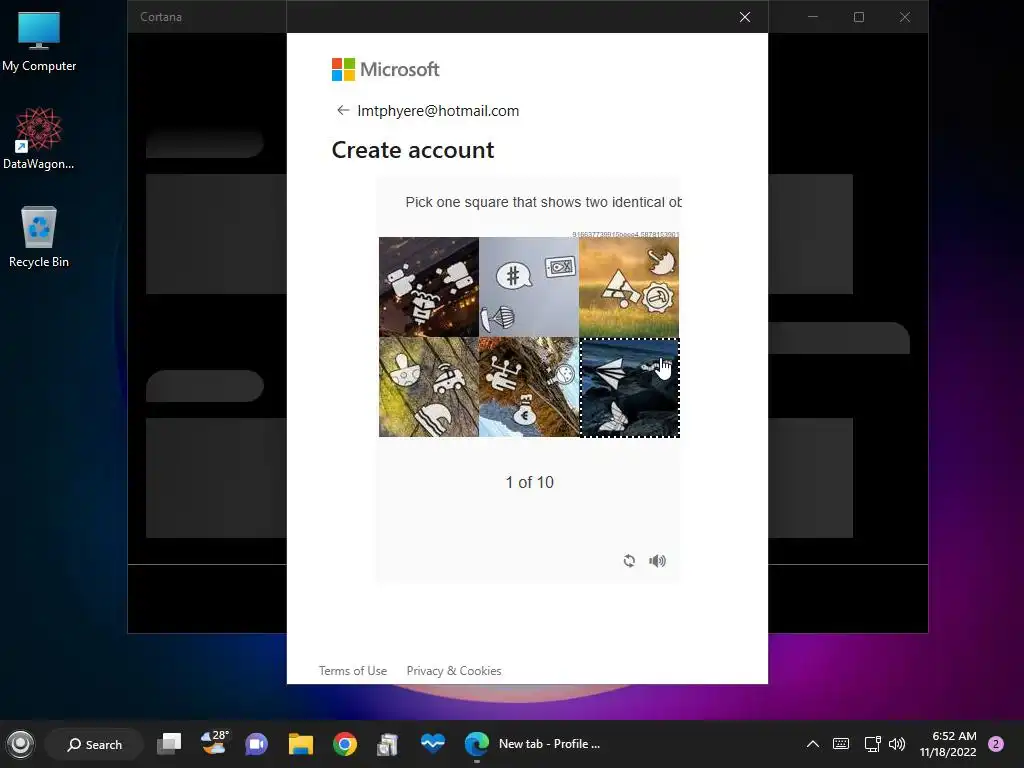
Task: Open the Start button on taskbar
Action: pyautogui.click(x=20, y=744)
